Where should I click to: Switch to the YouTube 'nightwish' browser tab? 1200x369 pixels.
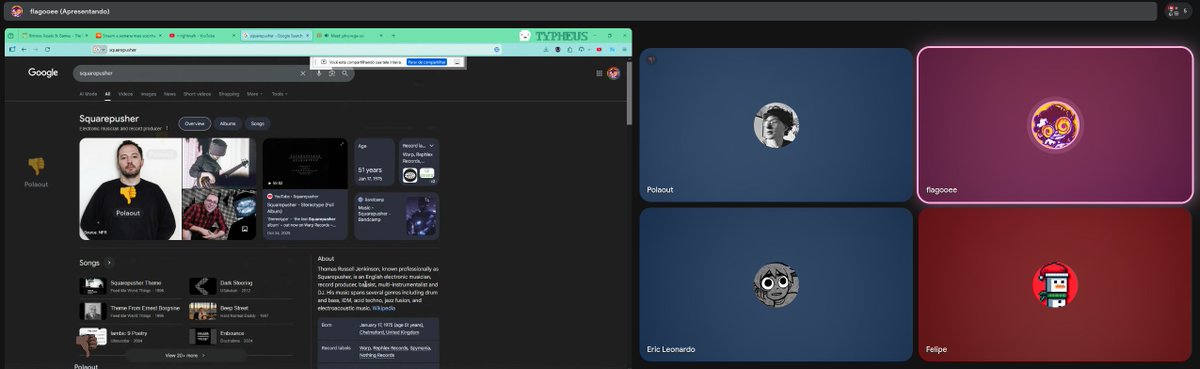pos(203,35)
